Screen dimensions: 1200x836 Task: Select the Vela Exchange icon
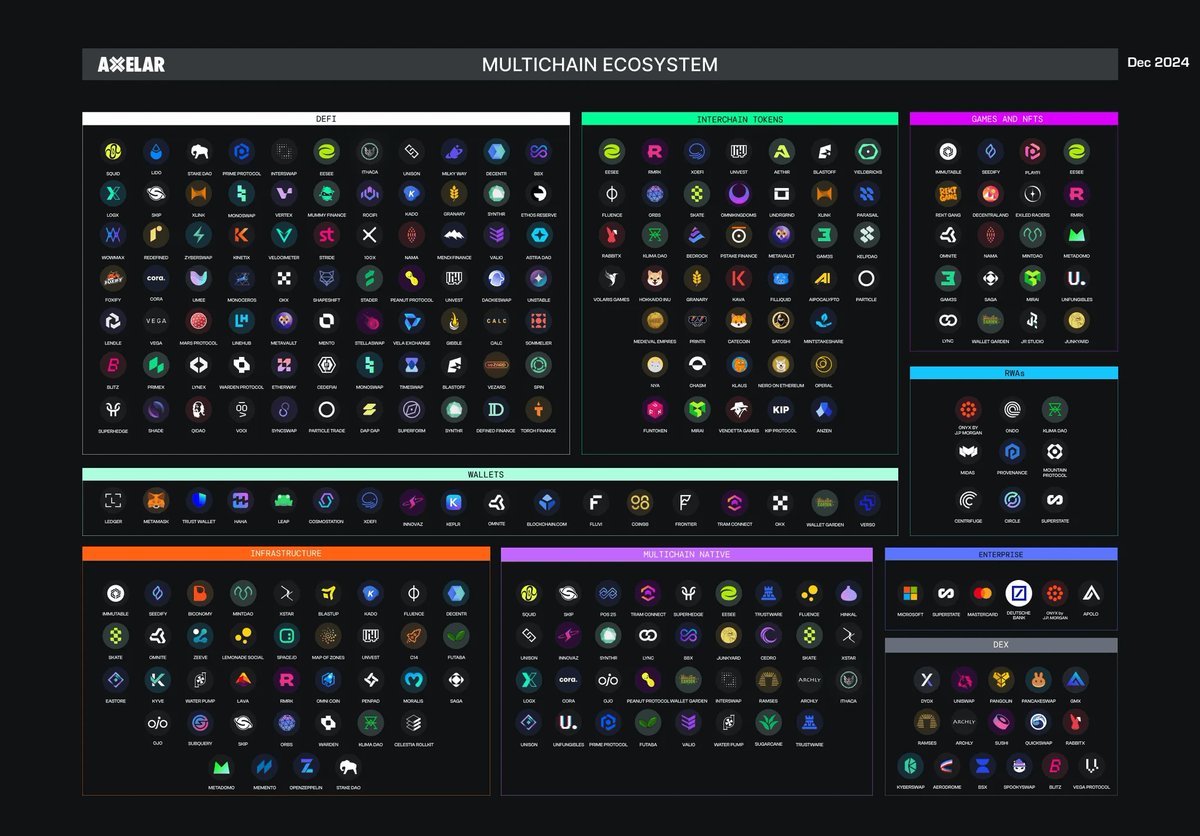411,321
